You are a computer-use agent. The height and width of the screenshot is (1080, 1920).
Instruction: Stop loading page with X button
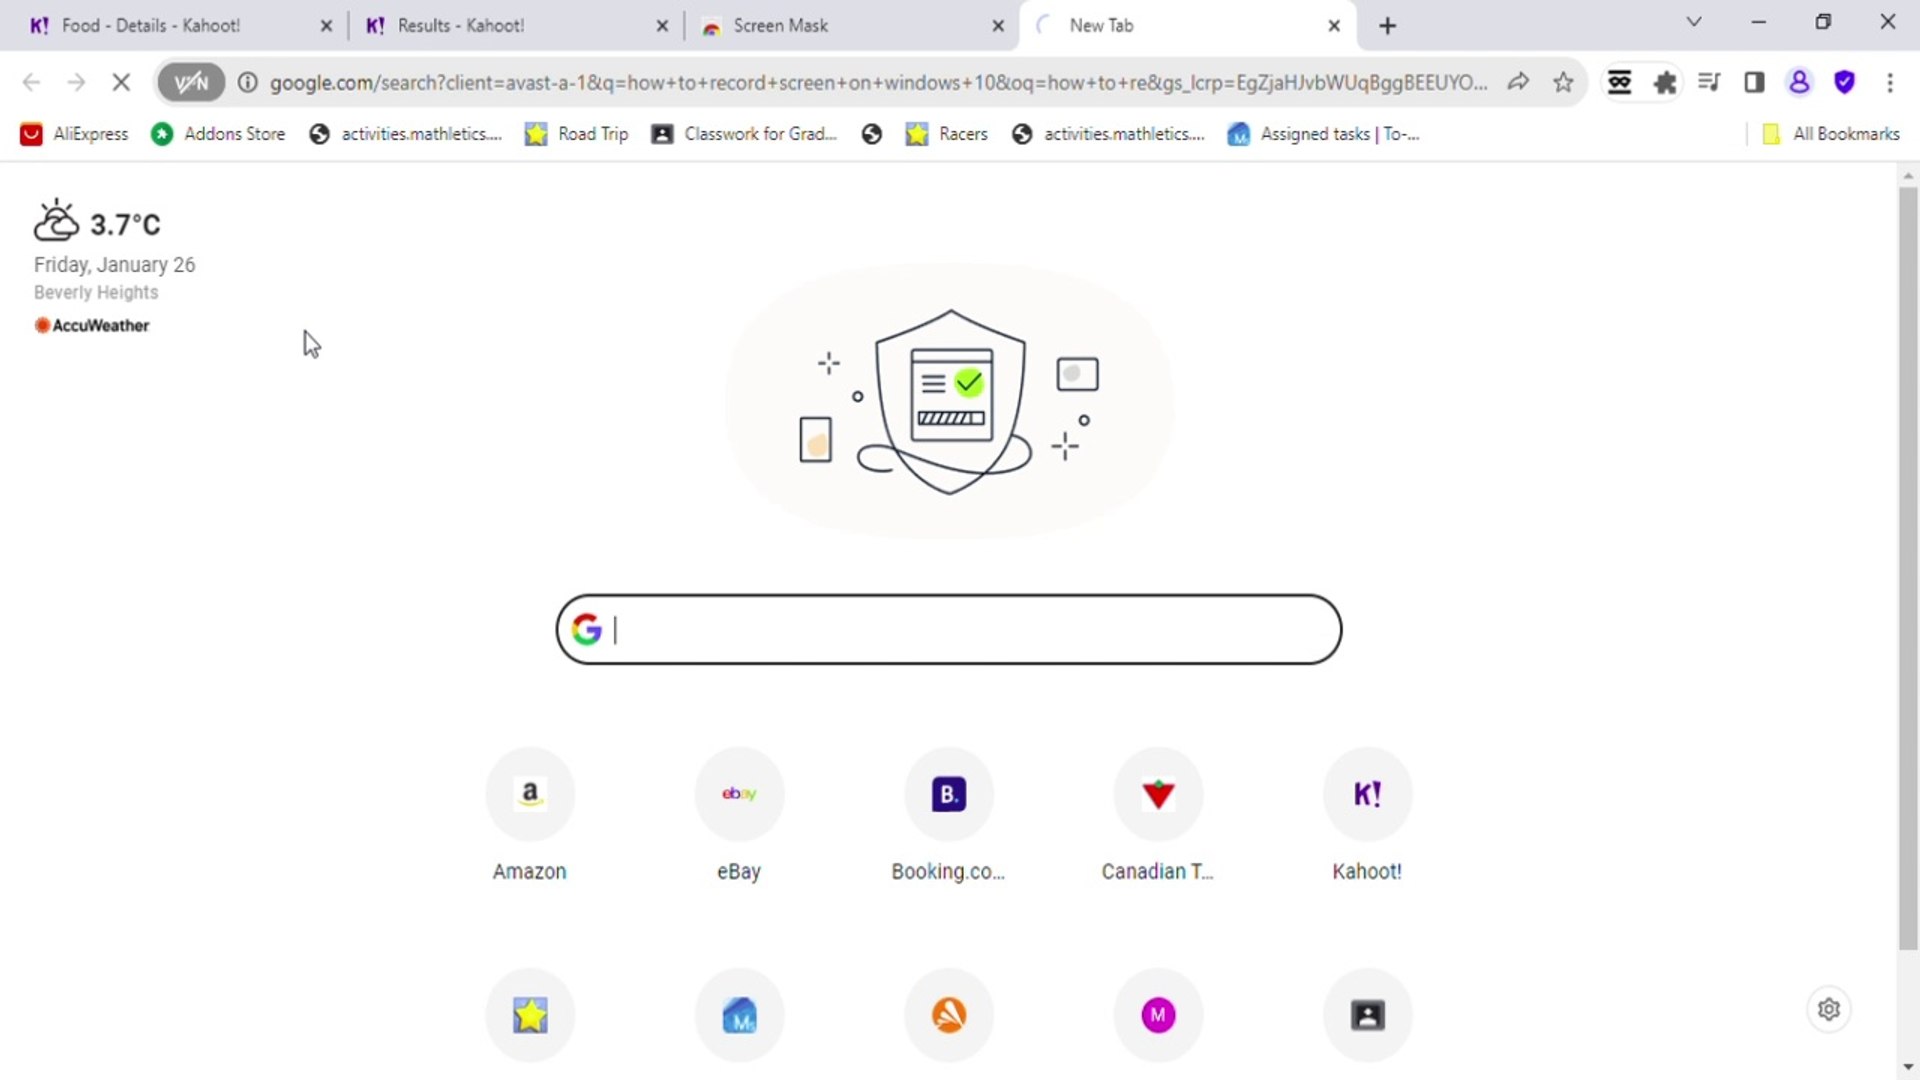tap(121, 83)
